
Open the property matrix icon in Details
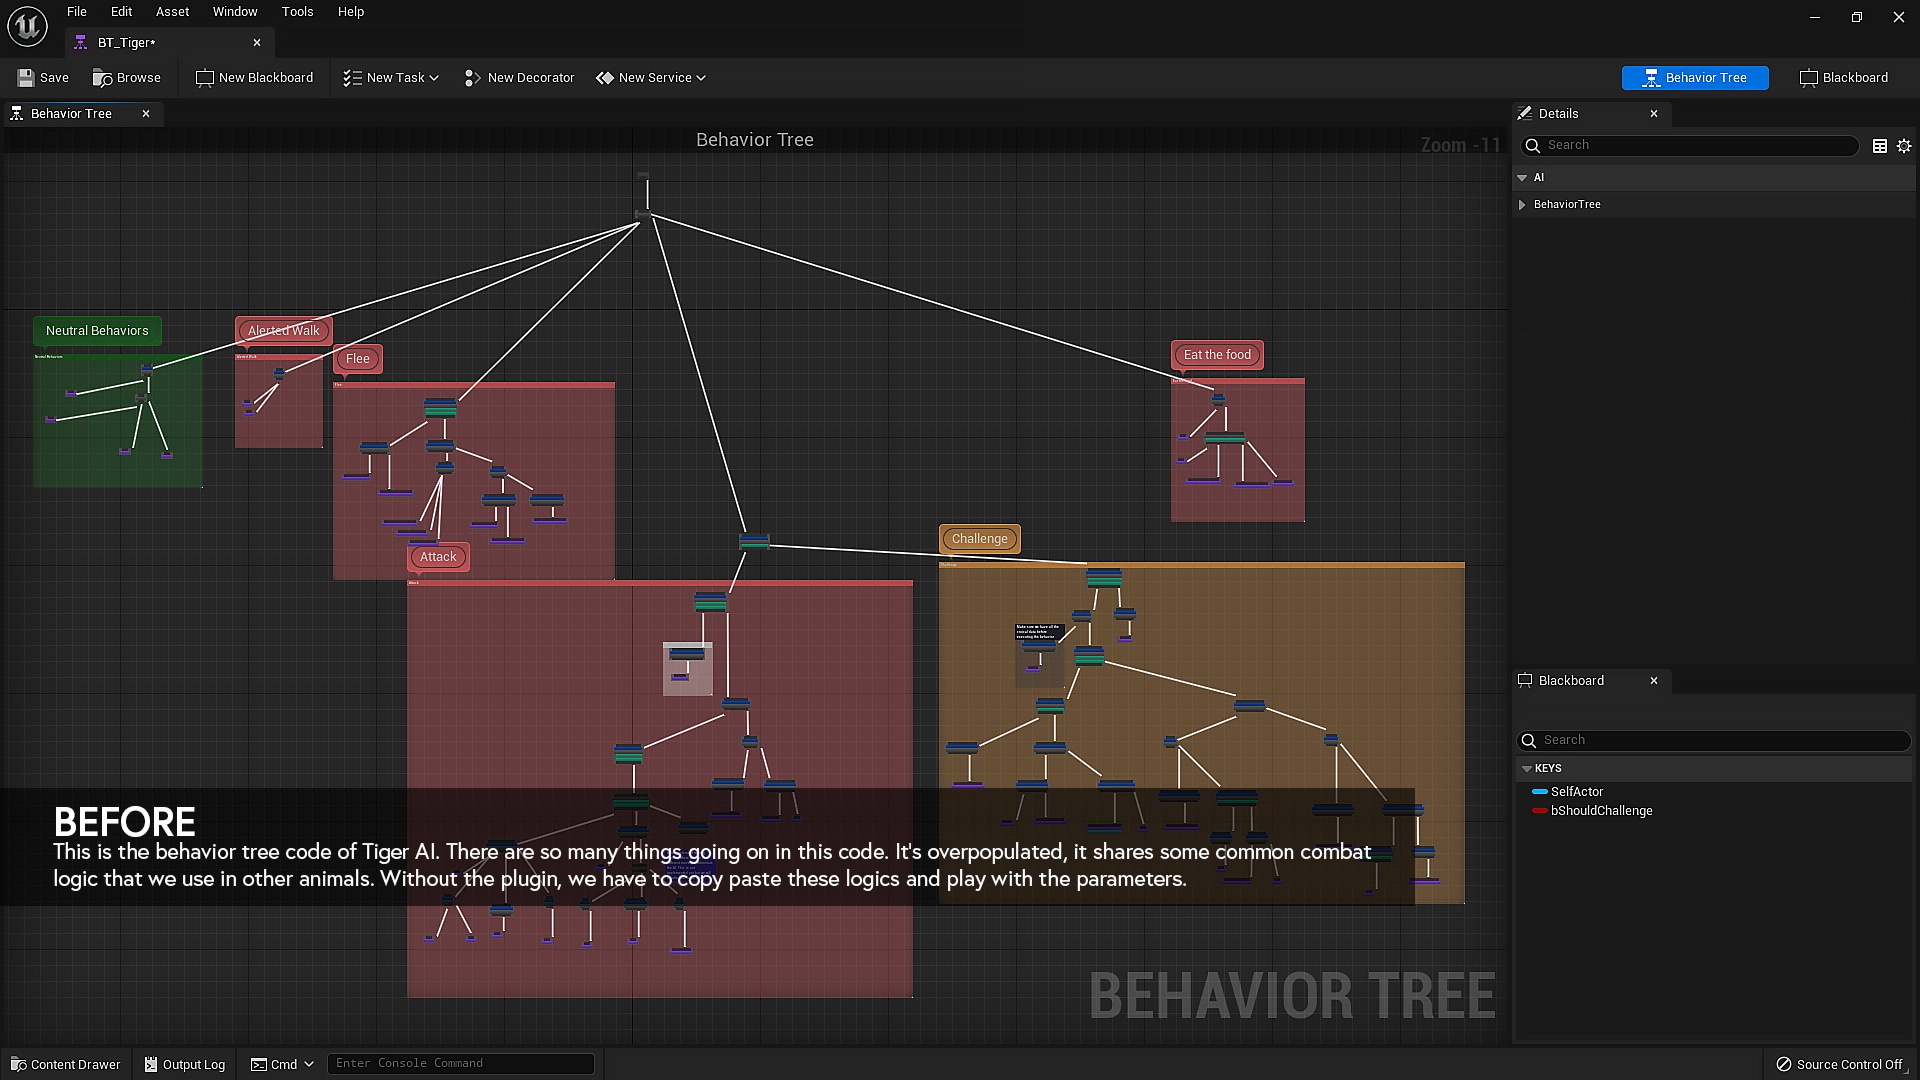point(1880,146)
